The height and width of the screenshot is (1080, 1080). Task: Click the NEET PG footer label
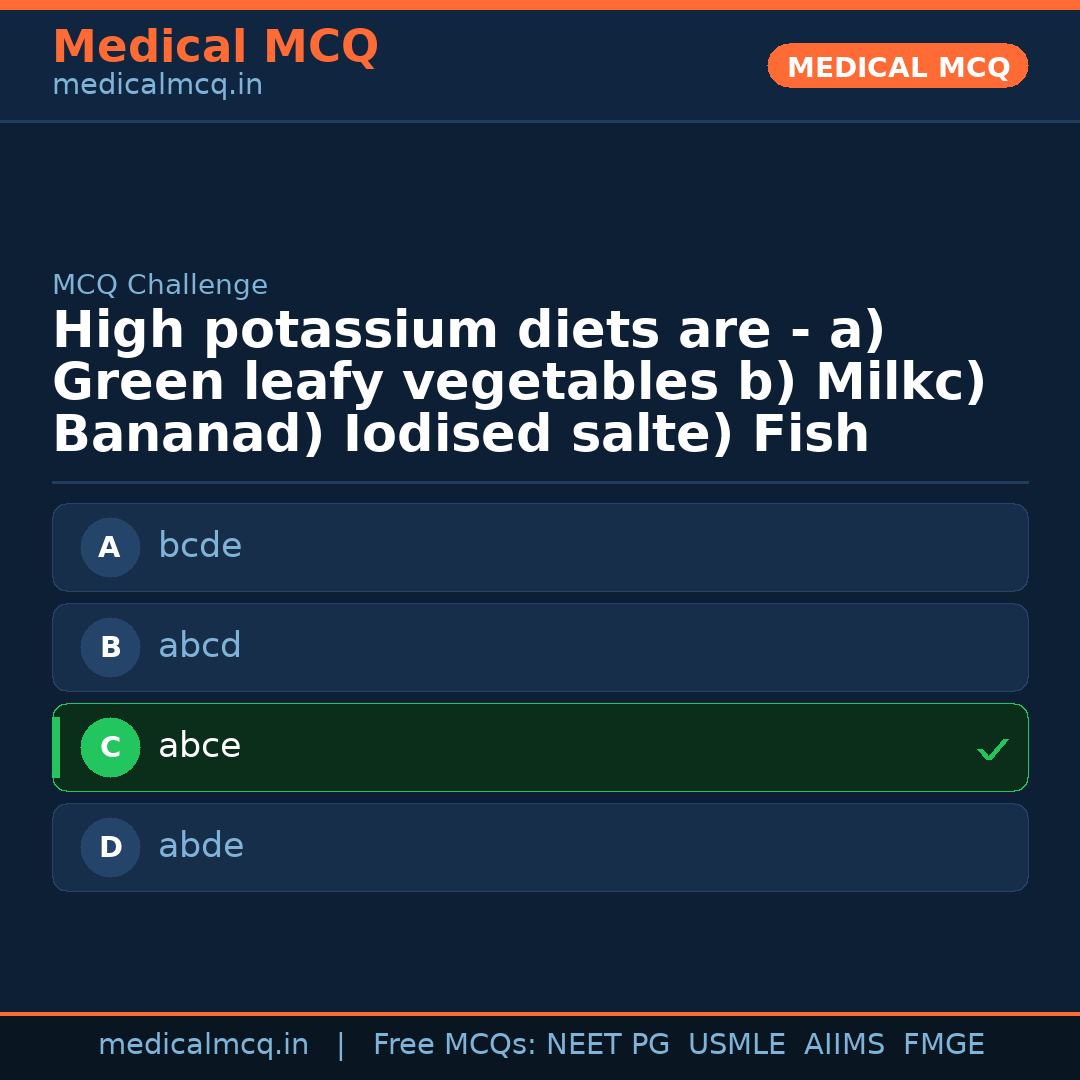[607, 1044]
